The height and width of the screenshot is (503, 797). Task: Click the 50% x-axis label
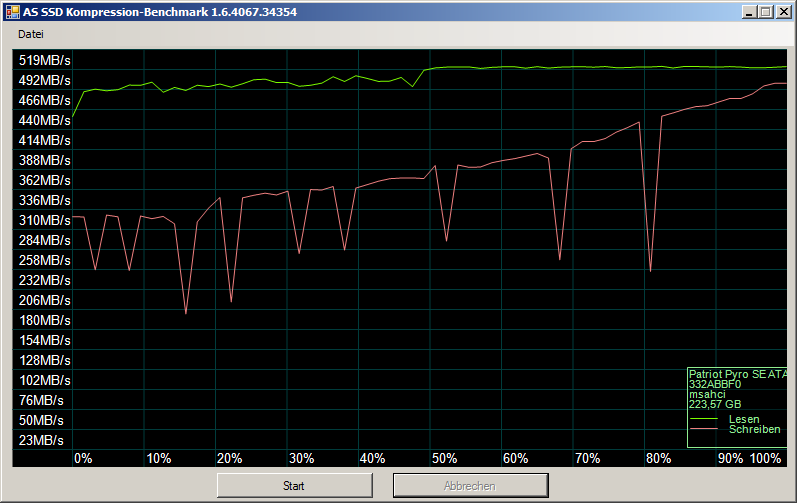pyautogui.click(x=444, y=458)
